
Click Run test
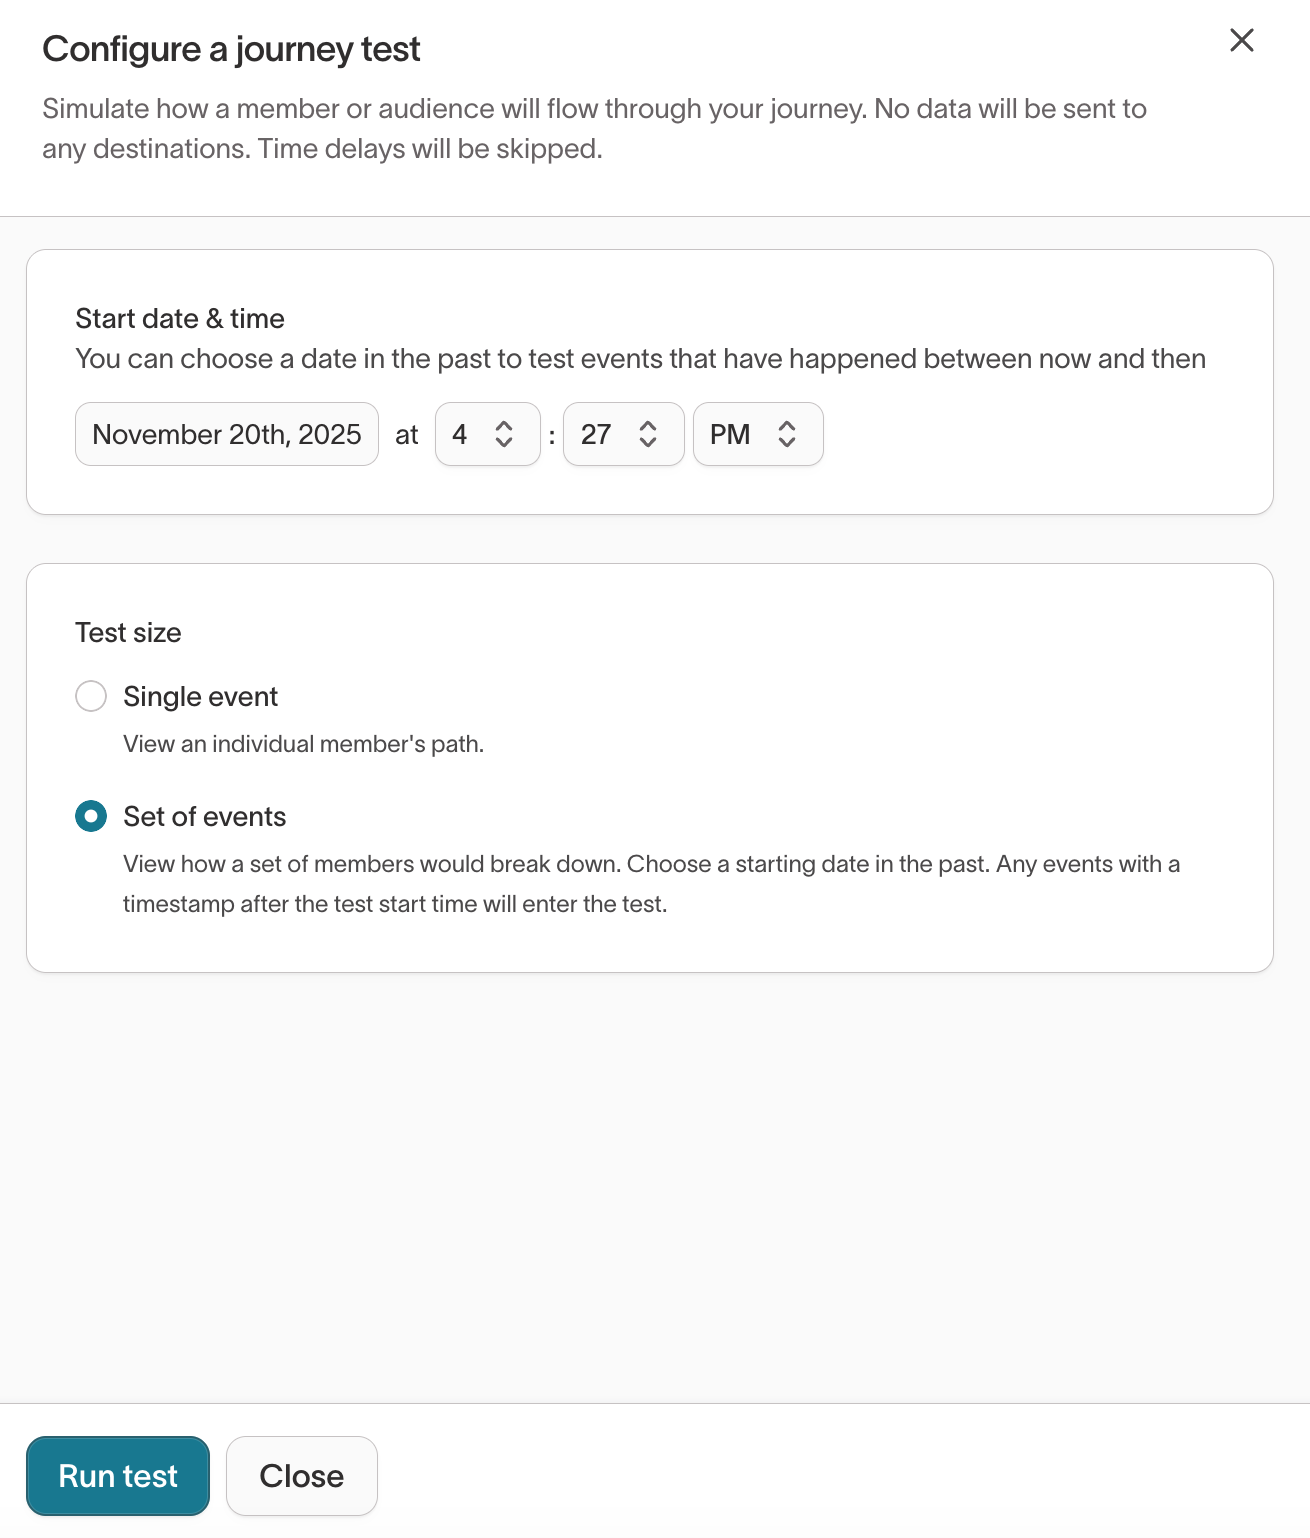tap(117, 1475)
